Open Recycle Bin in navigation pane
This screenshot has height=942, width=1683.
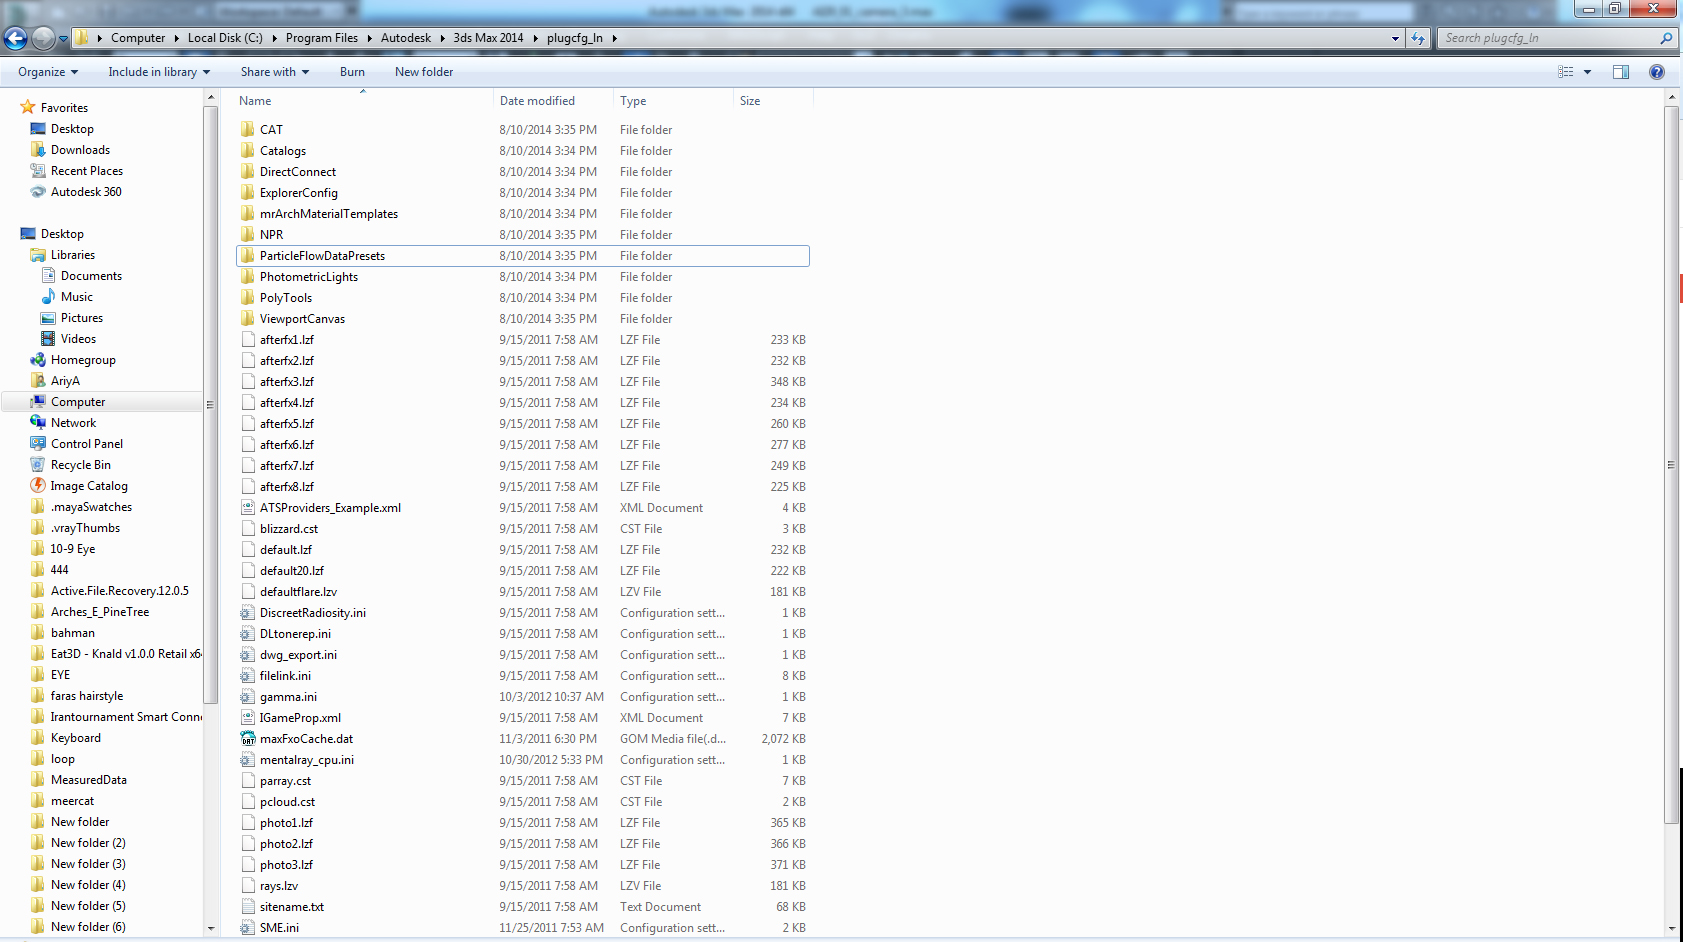click(80, 465)
